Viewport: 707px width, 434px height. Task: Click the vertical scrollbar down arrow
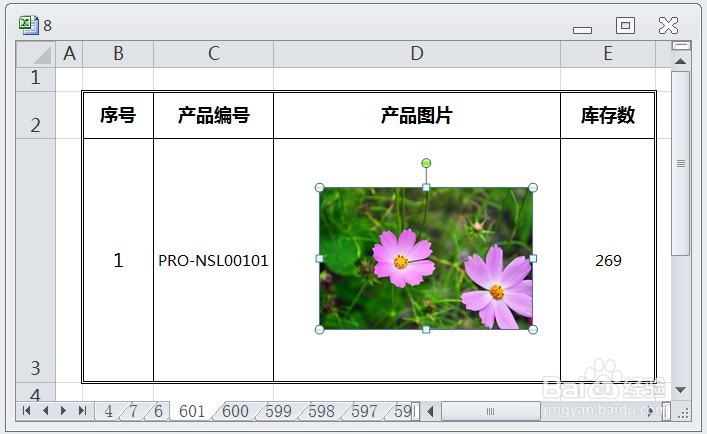pyautogui.click(x=681, y=390)
